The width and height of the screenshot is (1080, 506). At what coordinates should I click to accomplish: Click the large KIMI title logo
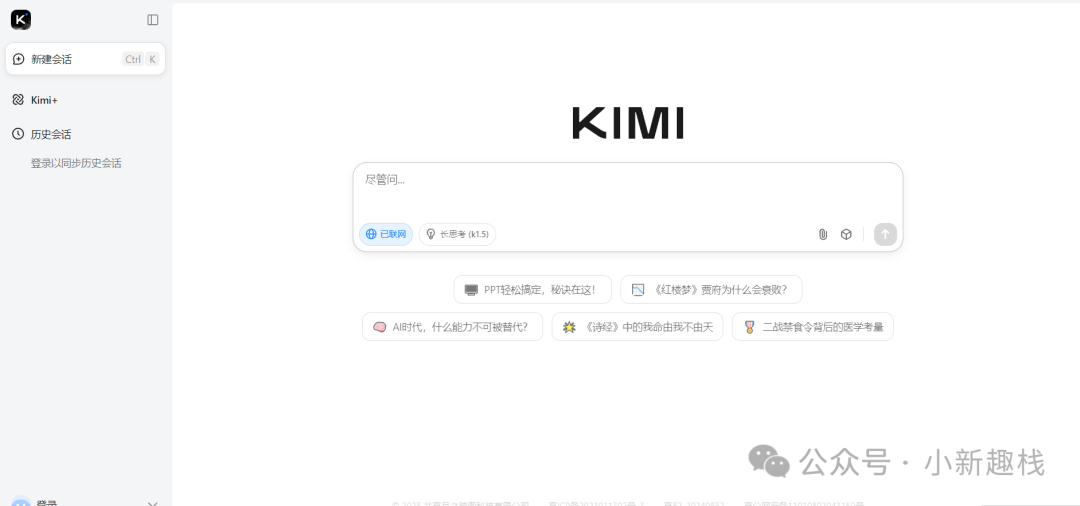point(627,123)
